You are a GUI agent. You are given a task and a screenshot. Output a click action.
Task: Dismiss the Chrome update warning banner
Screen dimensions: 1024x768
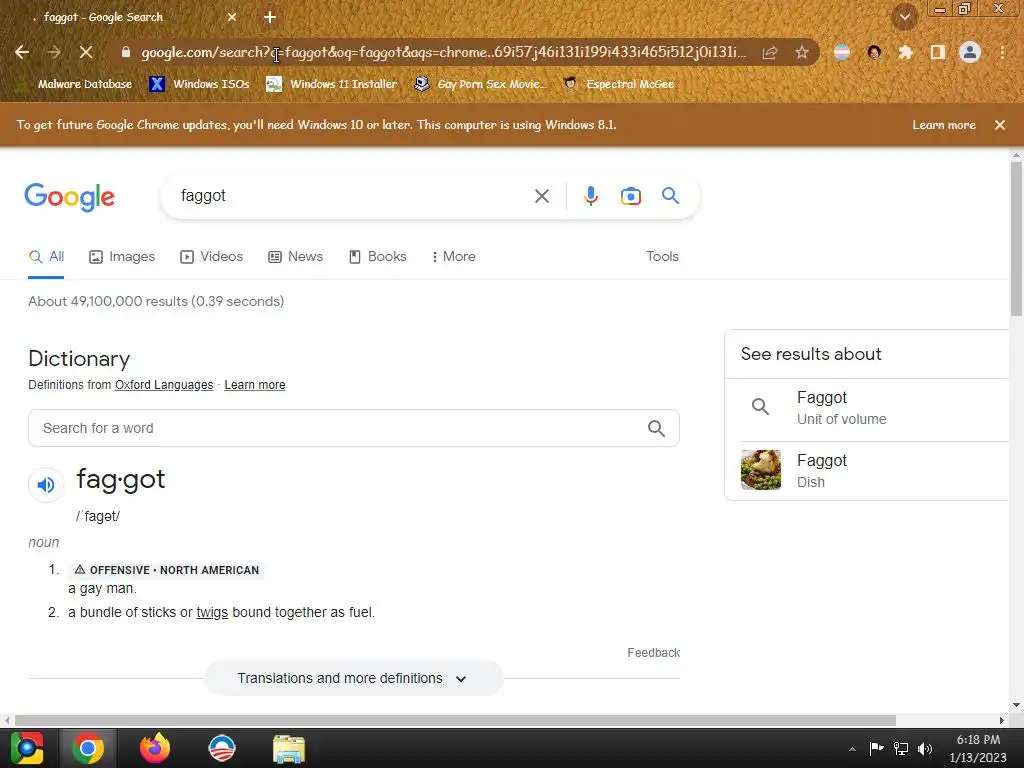pos(1000,125)
